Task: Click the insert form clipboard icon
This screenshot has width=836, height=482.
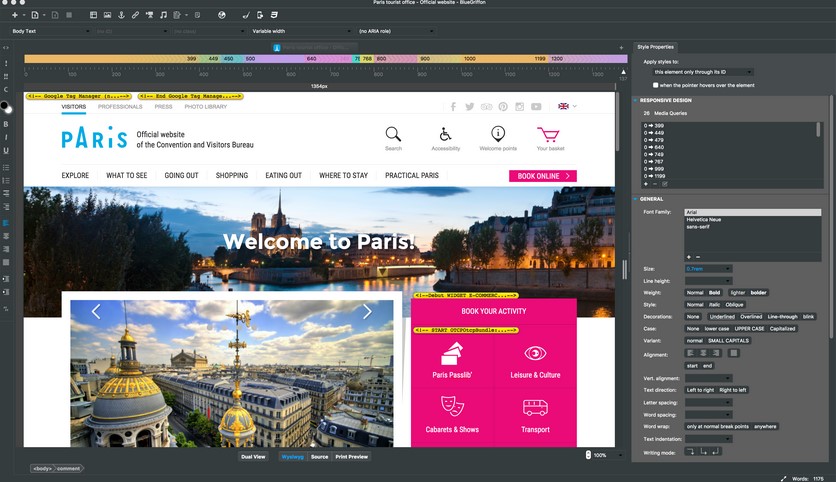Action: [x=177, y=15]
